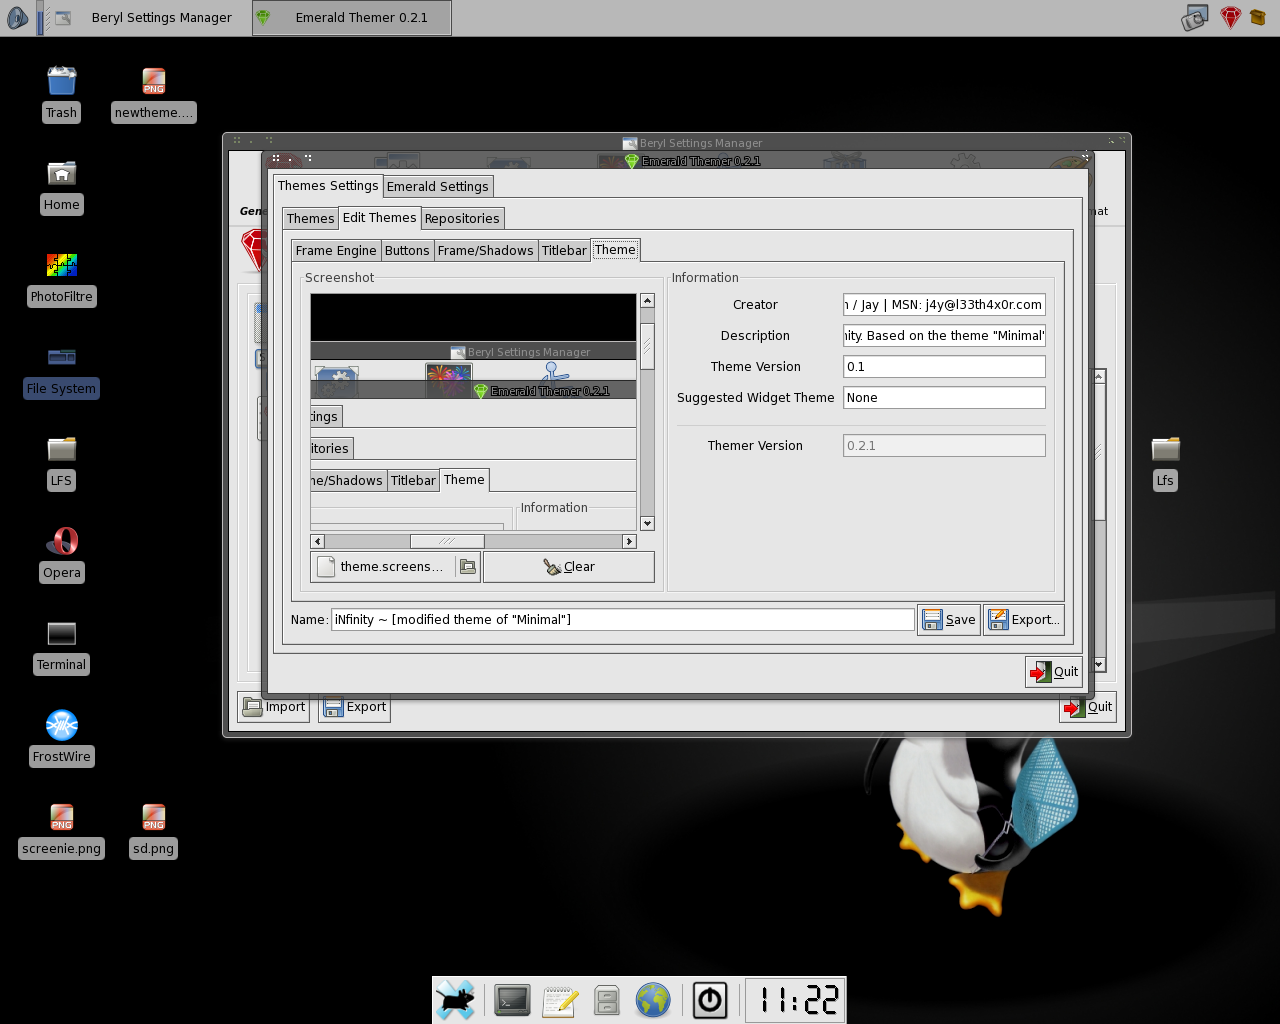
Task: Click the brown package tray icon at the top right
Action: pyautogui.click(x=1258, y=17)
